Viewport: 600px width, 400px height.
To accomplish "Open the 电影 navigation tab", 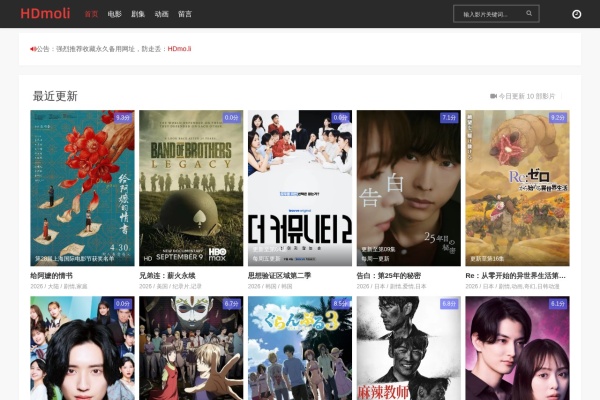I will [114, 14].
